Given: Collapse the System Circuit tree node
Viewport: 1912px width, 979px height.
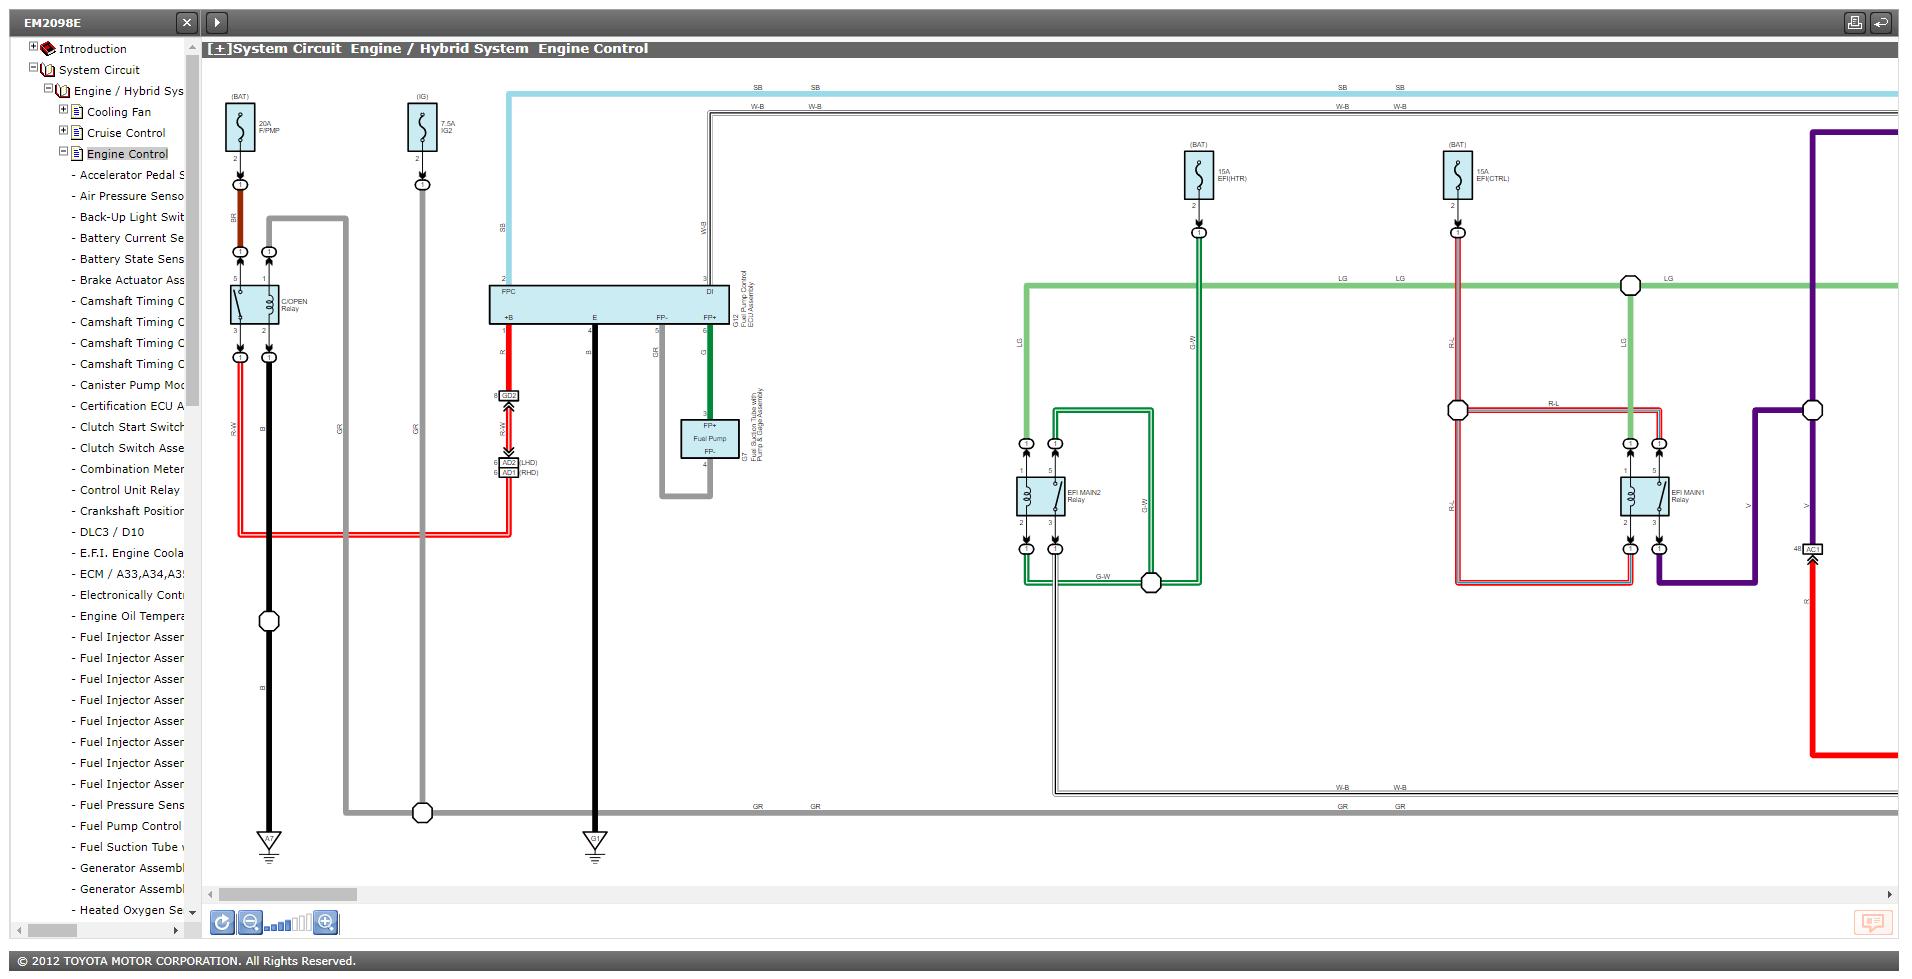Looking at the screenshot, I should 33,68.
